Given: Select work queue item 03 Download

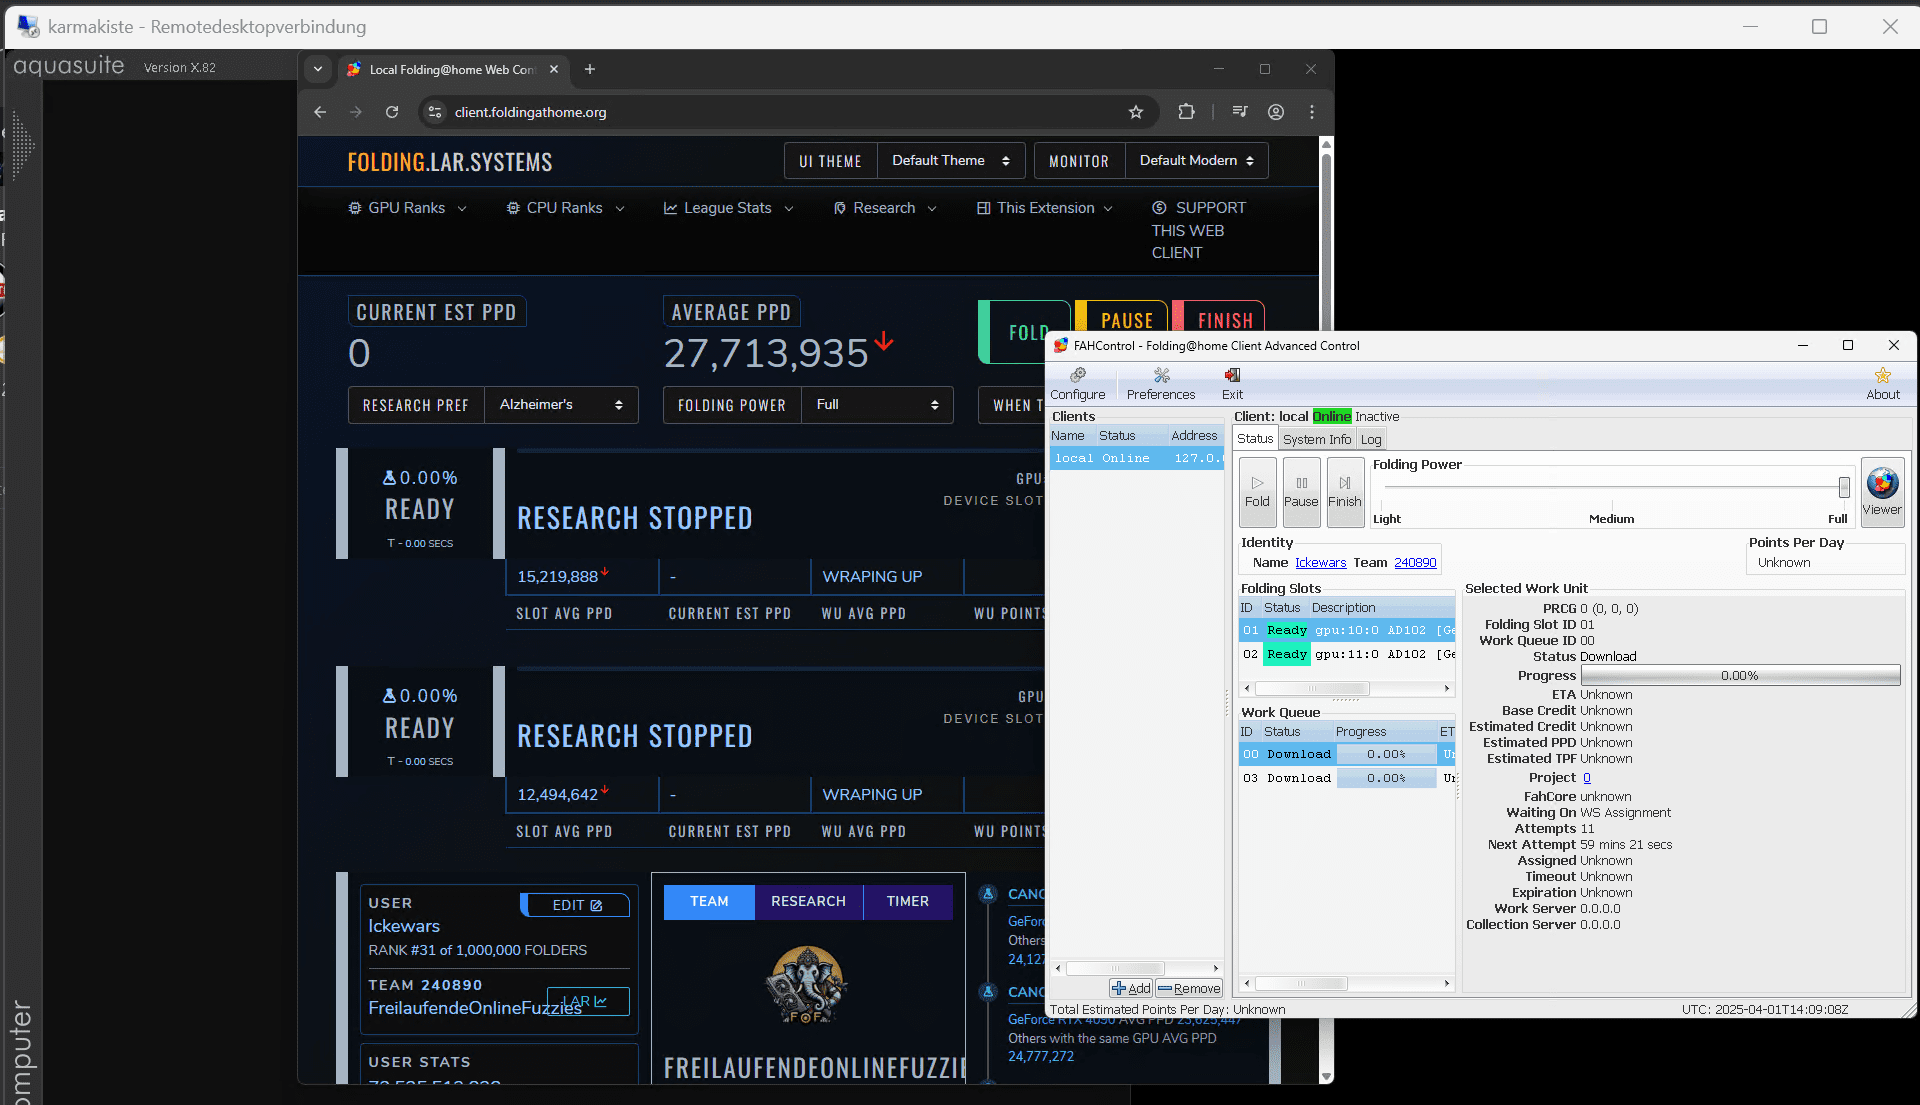Looking at the screenshot, I should pos(1346,778).
